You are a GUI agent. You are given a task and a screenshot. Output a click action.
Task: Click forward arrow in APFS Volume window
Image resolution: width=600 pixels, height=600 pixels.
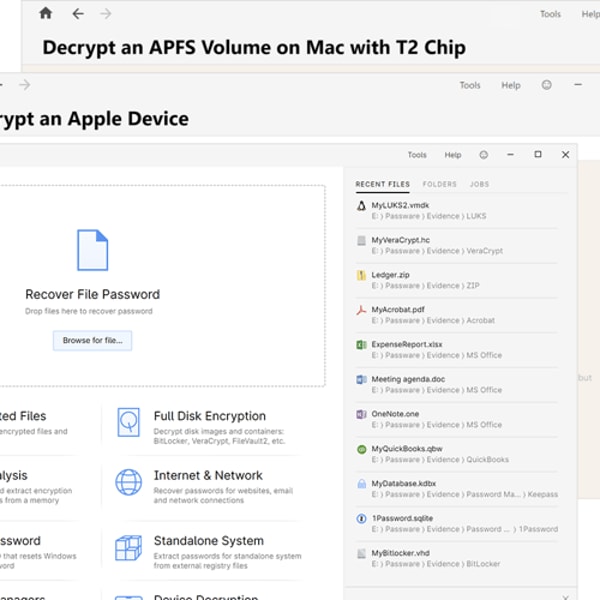[x=106, y=14]
